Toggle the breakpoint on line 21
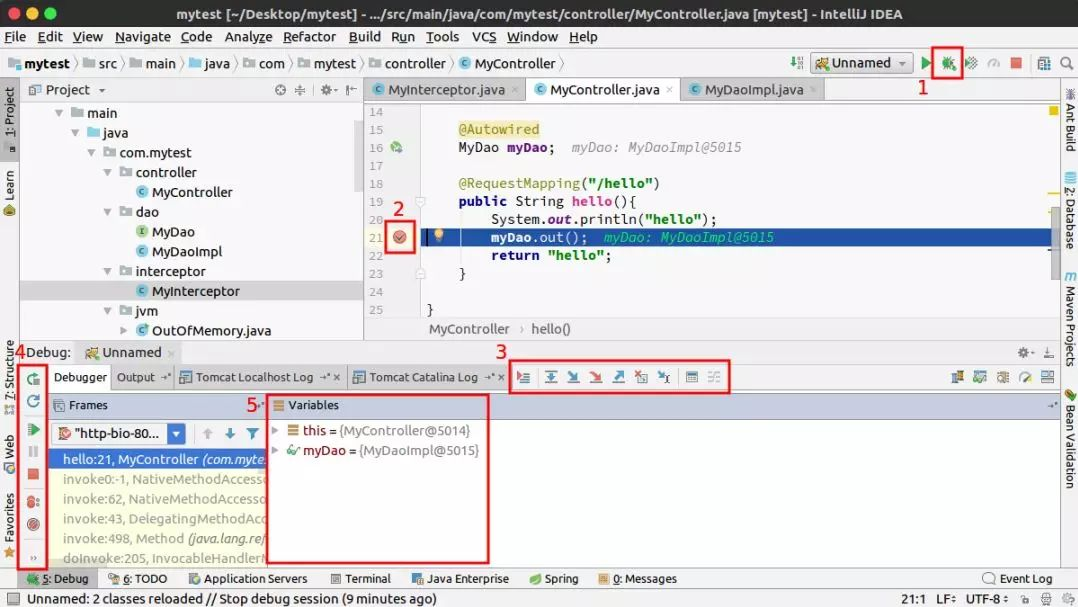Viewport: 1078px width, 607px height. pyautogui.click(x=399, y=237)
